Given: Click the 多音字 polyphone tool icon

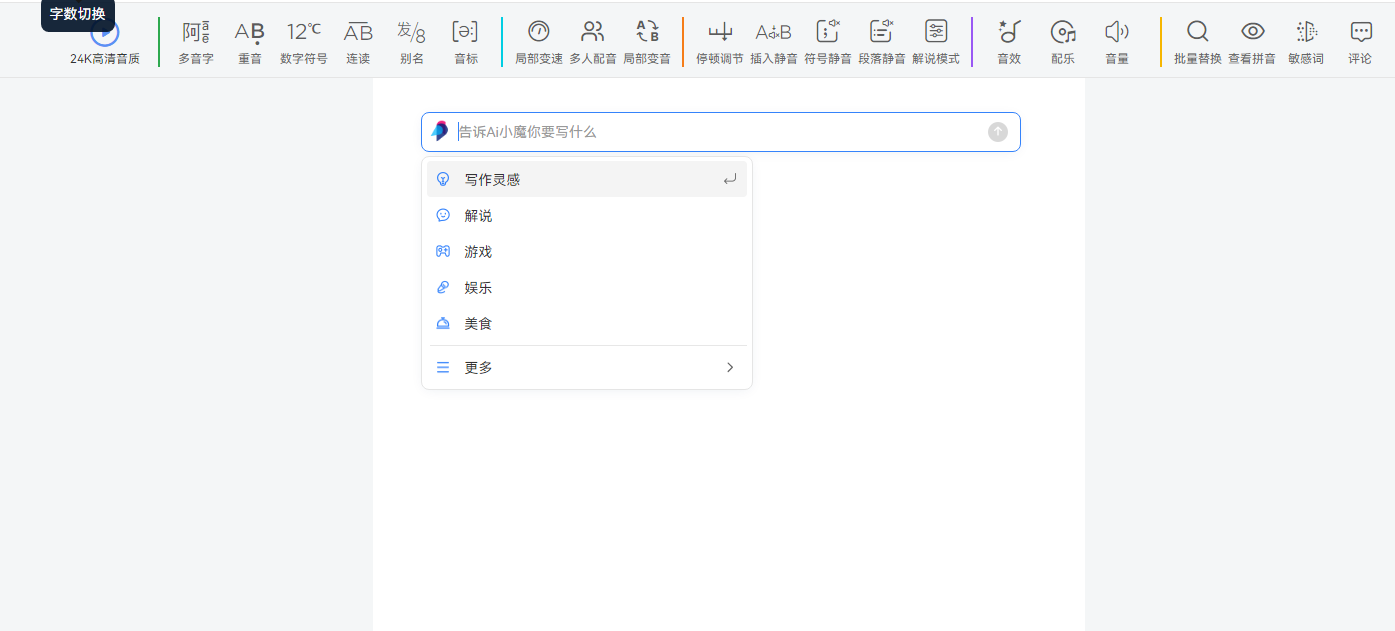Looking at the screenshot, I should point(196,33).
